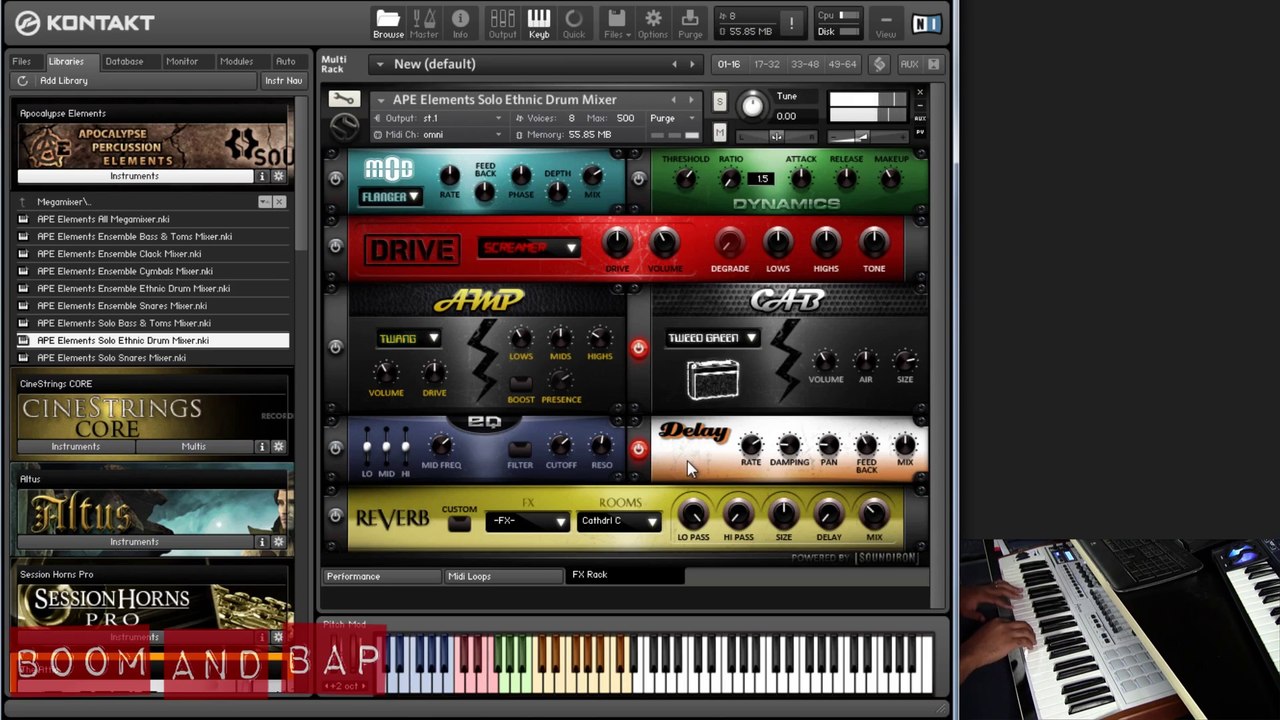Open the Cathdrl C rooms dropdown
The height and width of the screenshot is (720, 1280).
tap(619, 521)
